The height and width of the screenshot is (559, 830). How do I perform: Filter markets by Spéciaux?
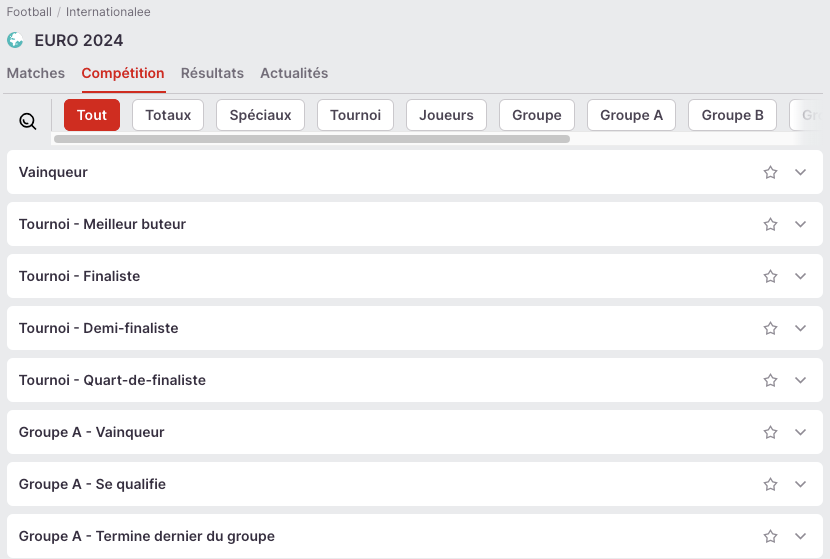click(260, 115)
